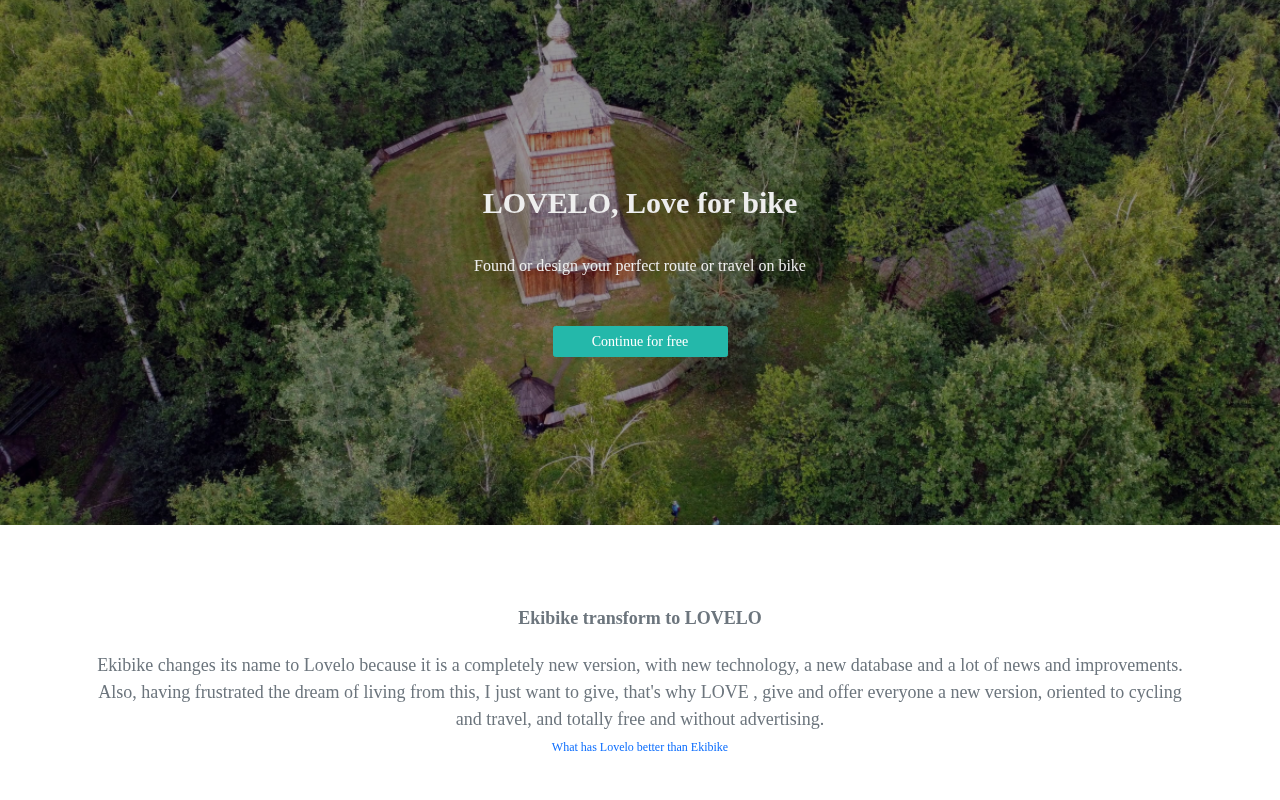Click the standalone word 'LOVE' in the paragraph
Viewport: 1280px width, 800px height.
pos(725,692)
